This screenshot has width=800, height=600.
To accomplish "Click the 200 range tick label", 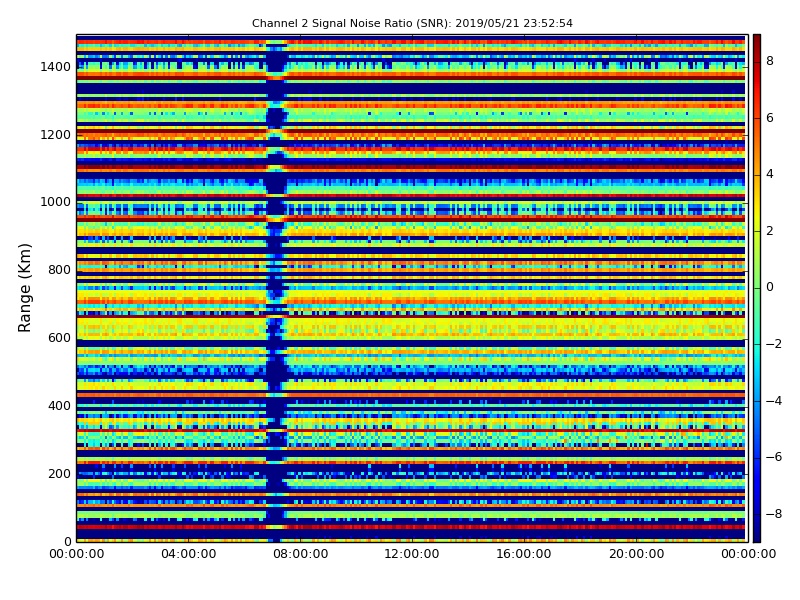I will (59, 473).
